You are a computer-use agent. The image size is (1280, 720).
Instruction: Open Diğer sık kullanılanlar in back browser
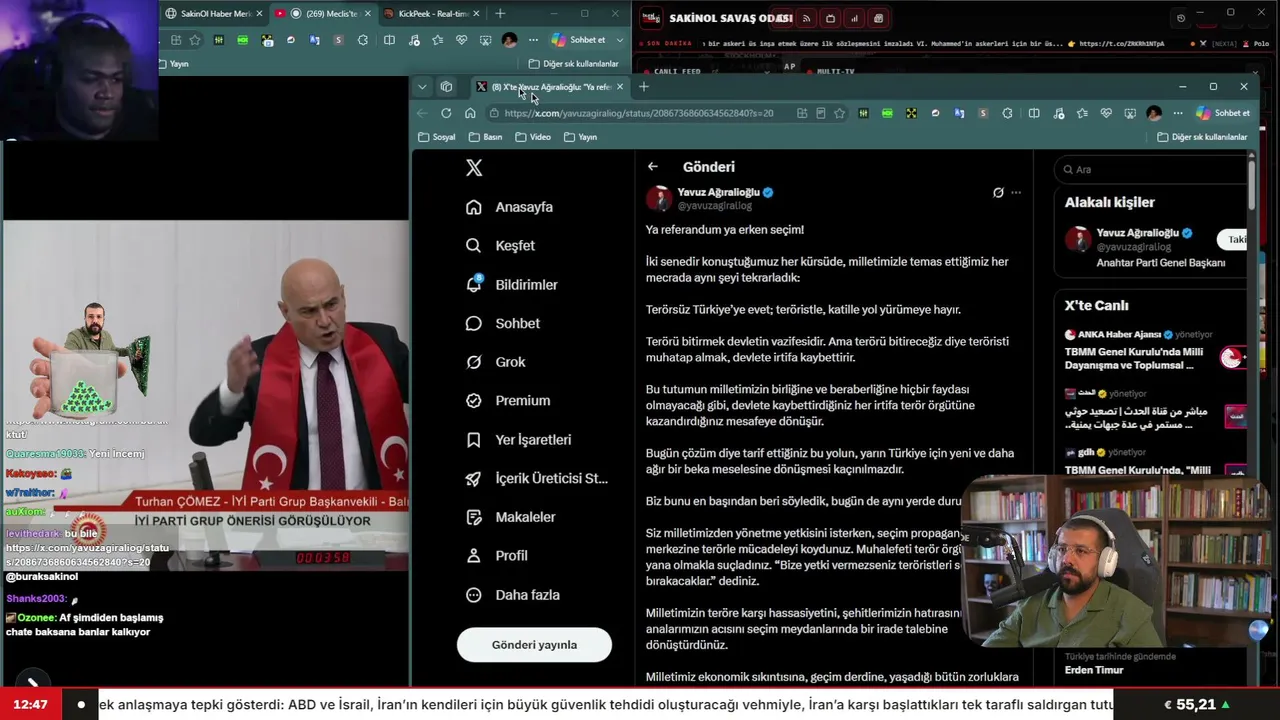tap(573, 64)
